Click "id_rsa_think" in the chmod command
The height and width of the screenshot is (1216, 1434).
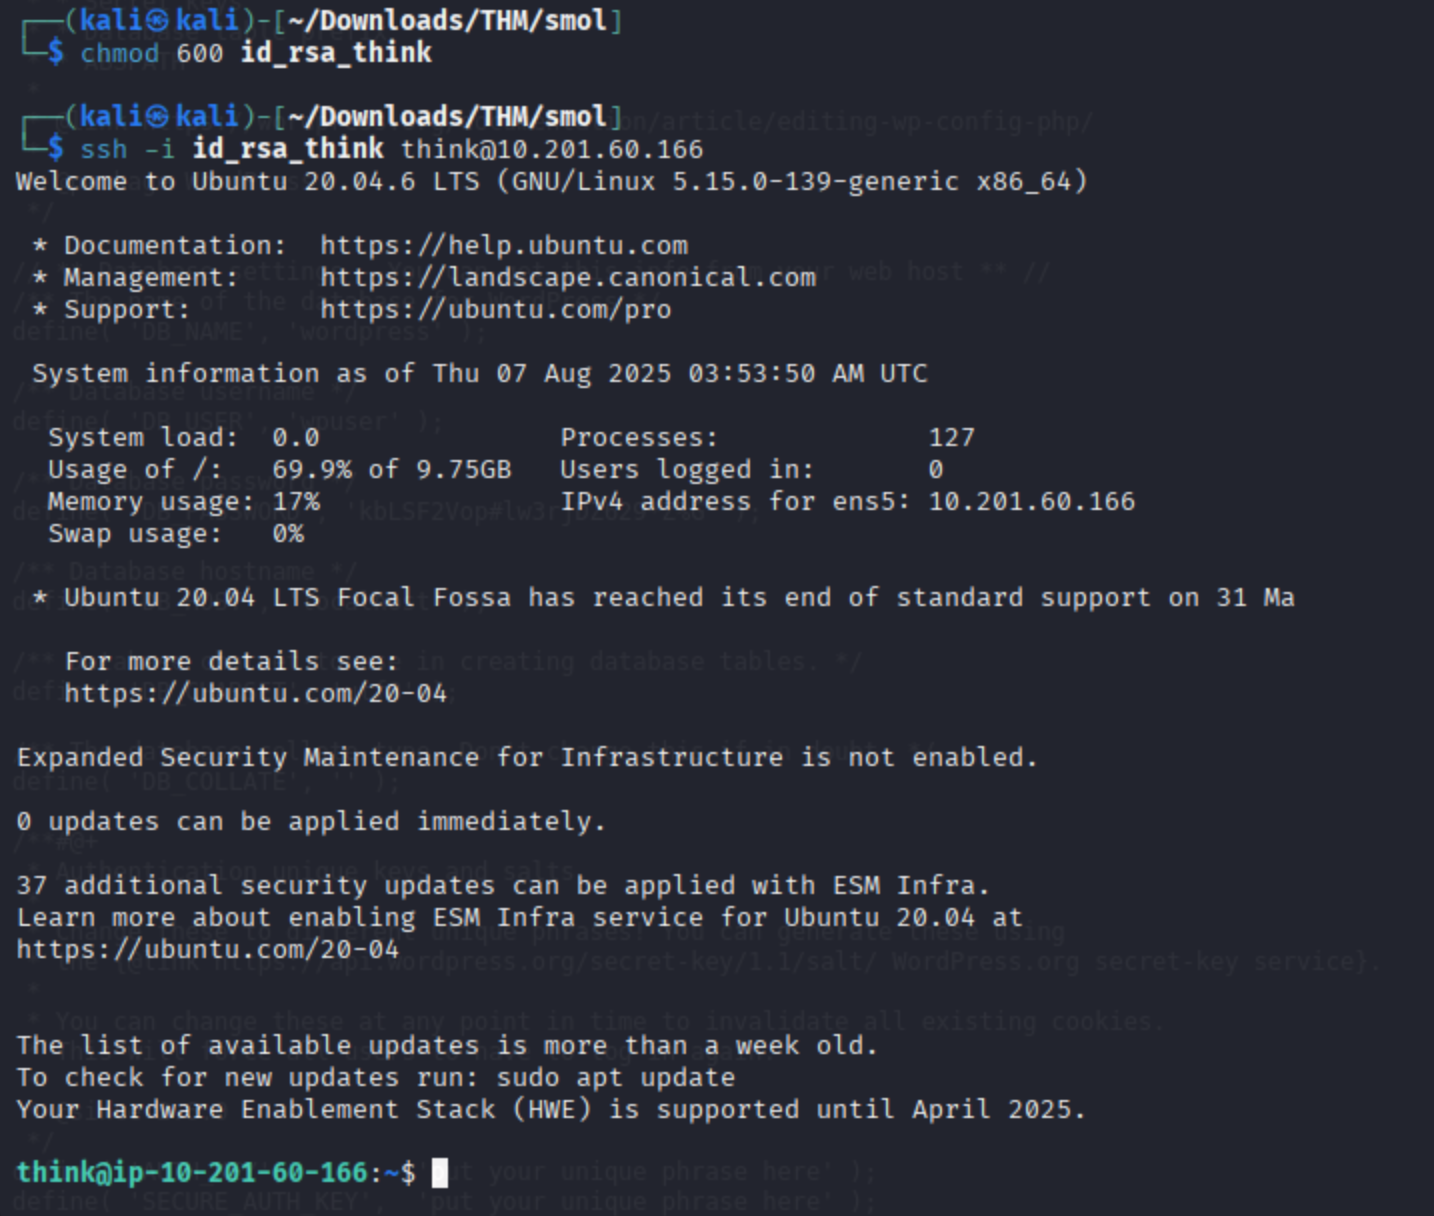point(336,53)
